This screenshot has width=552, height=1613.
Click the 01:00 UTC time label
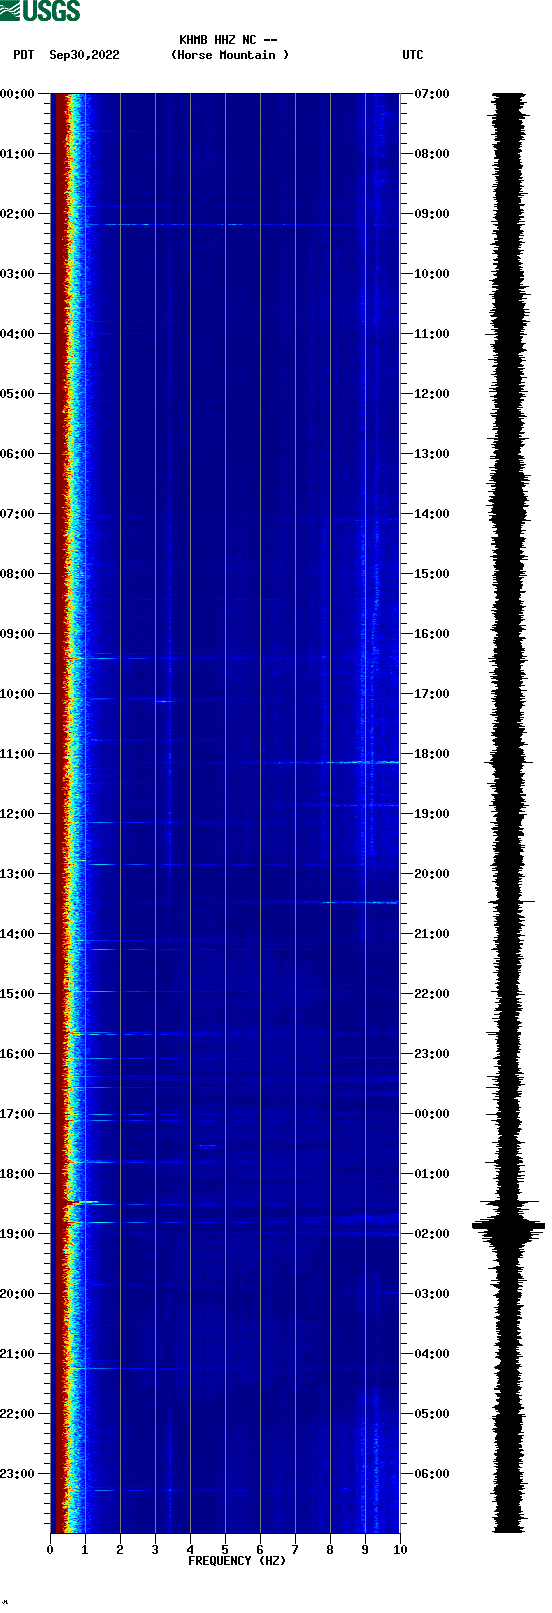click(432, 1174)
